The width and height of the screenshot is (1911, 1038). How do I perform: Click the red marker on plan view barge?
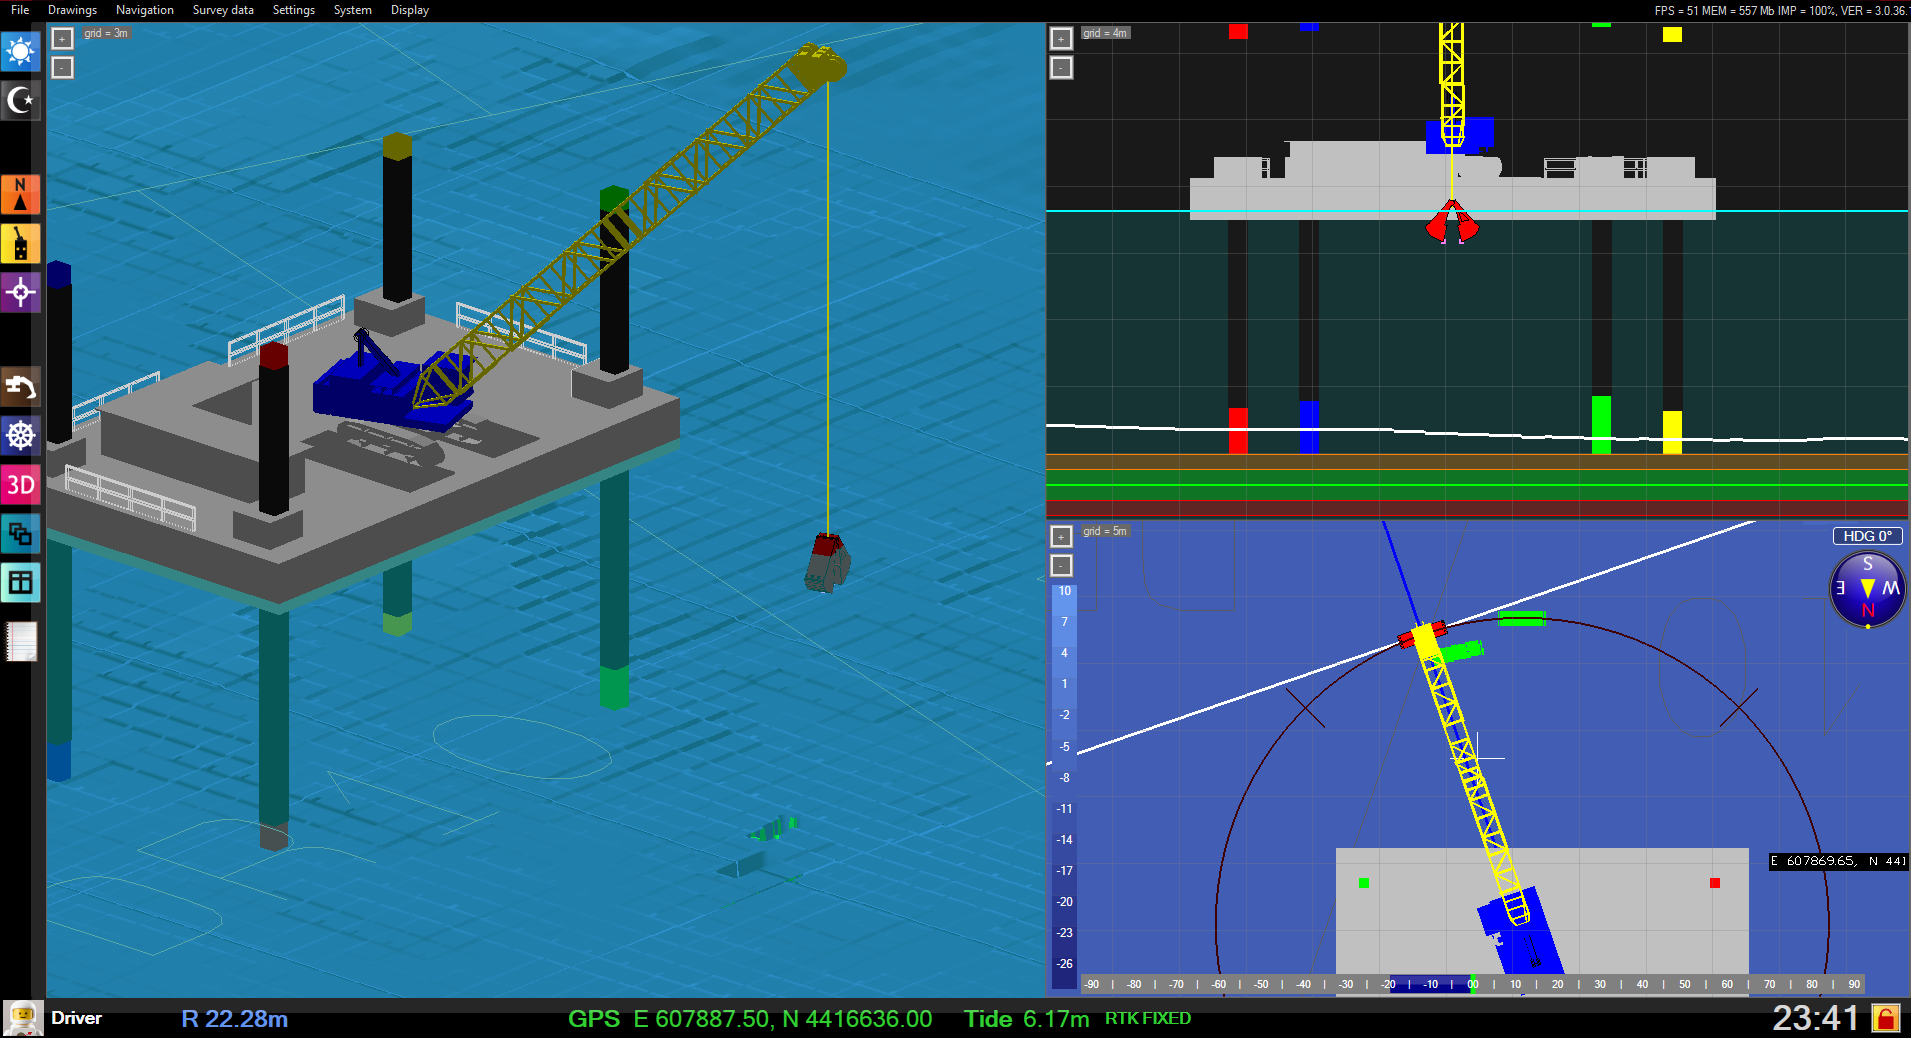click(1714, 883)
